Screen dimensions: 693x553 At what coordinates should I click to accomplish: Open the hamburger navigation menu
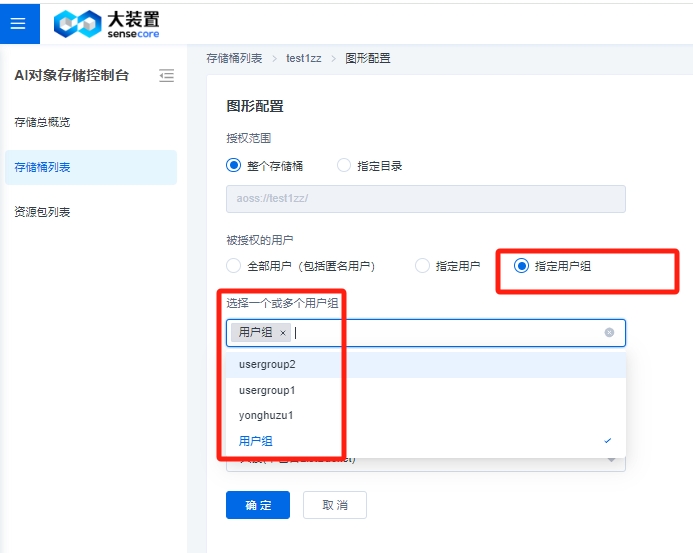[19, 22]
